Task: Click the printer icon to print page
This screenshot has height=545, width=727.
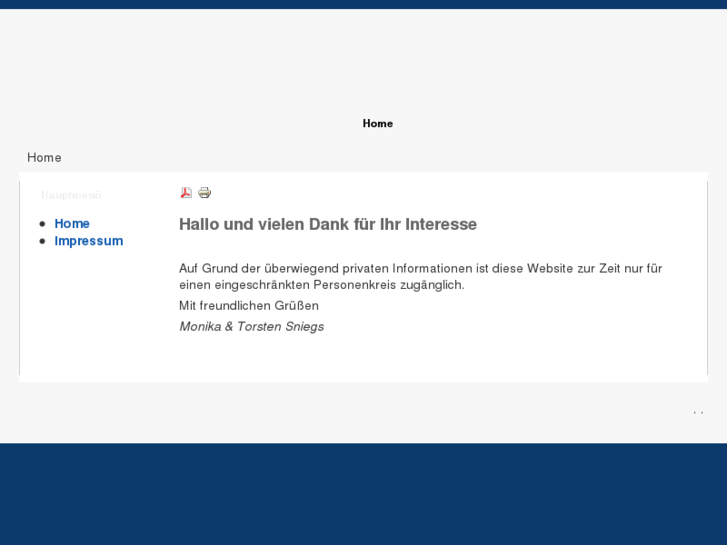Action: (205, 192)
